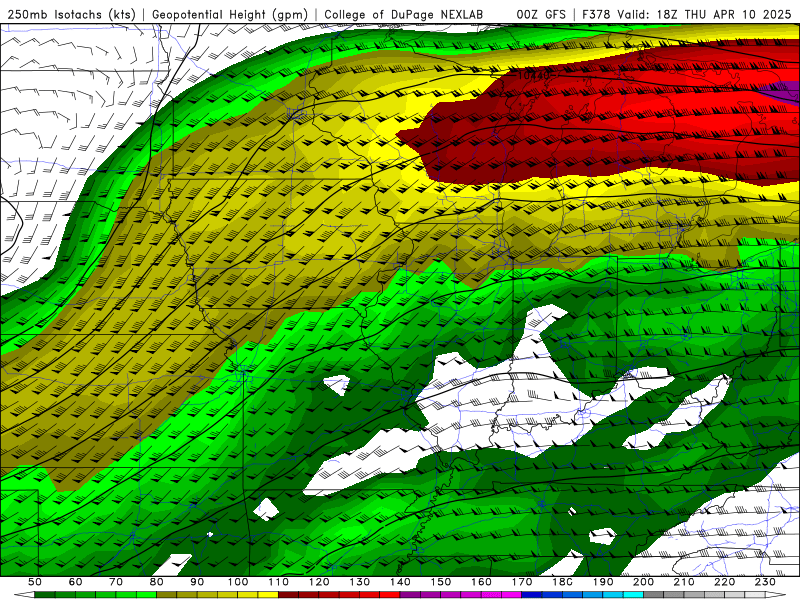Screen dimensions: 800x600
Task: Select the dark purple swatch starting at 140
Action: tap(410, 595)
